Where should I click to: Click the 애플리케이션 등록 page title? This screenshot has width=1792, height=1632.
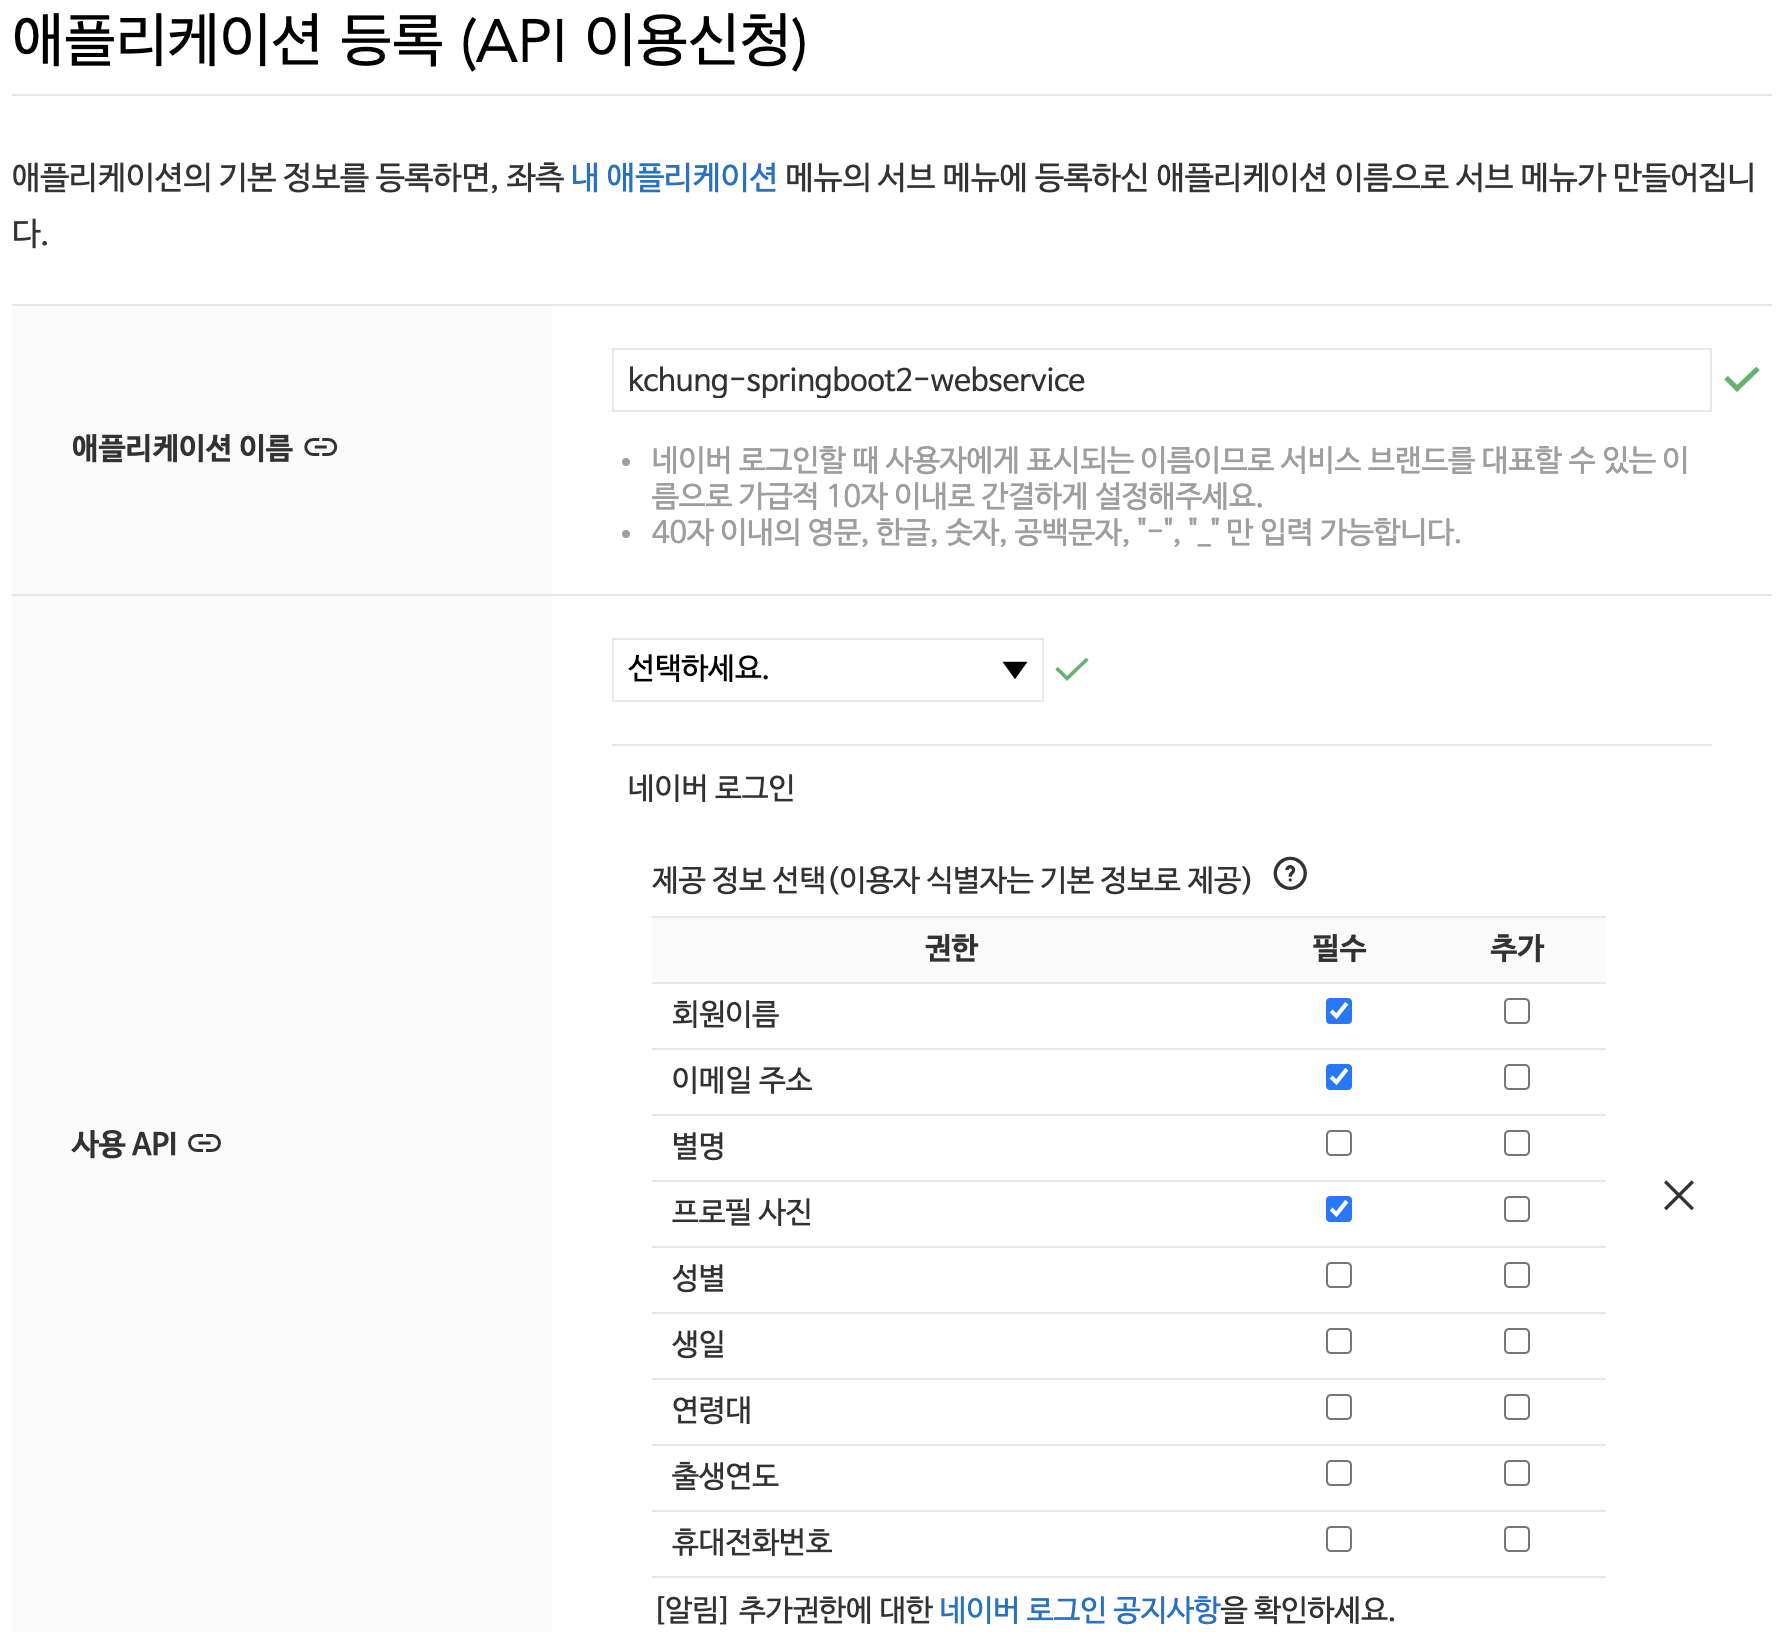[409, 40]
